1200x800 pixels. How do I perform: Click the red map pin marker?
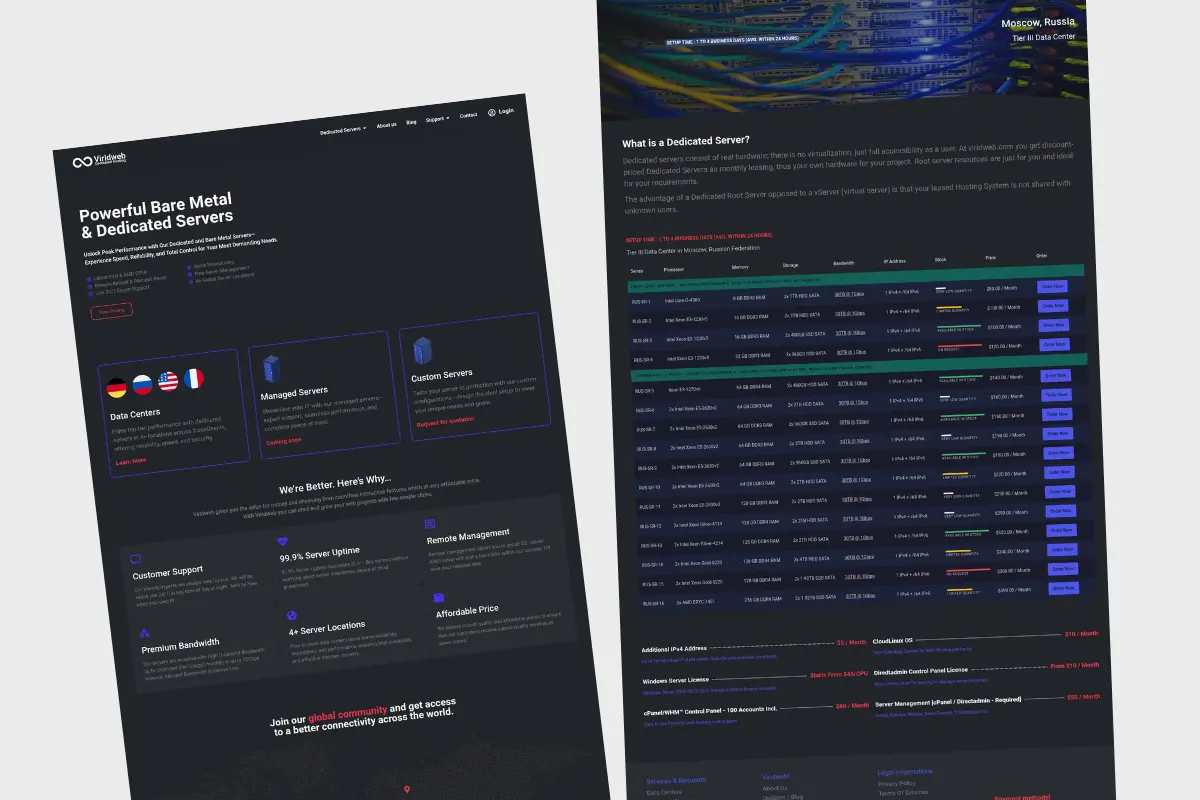[407, 790]
